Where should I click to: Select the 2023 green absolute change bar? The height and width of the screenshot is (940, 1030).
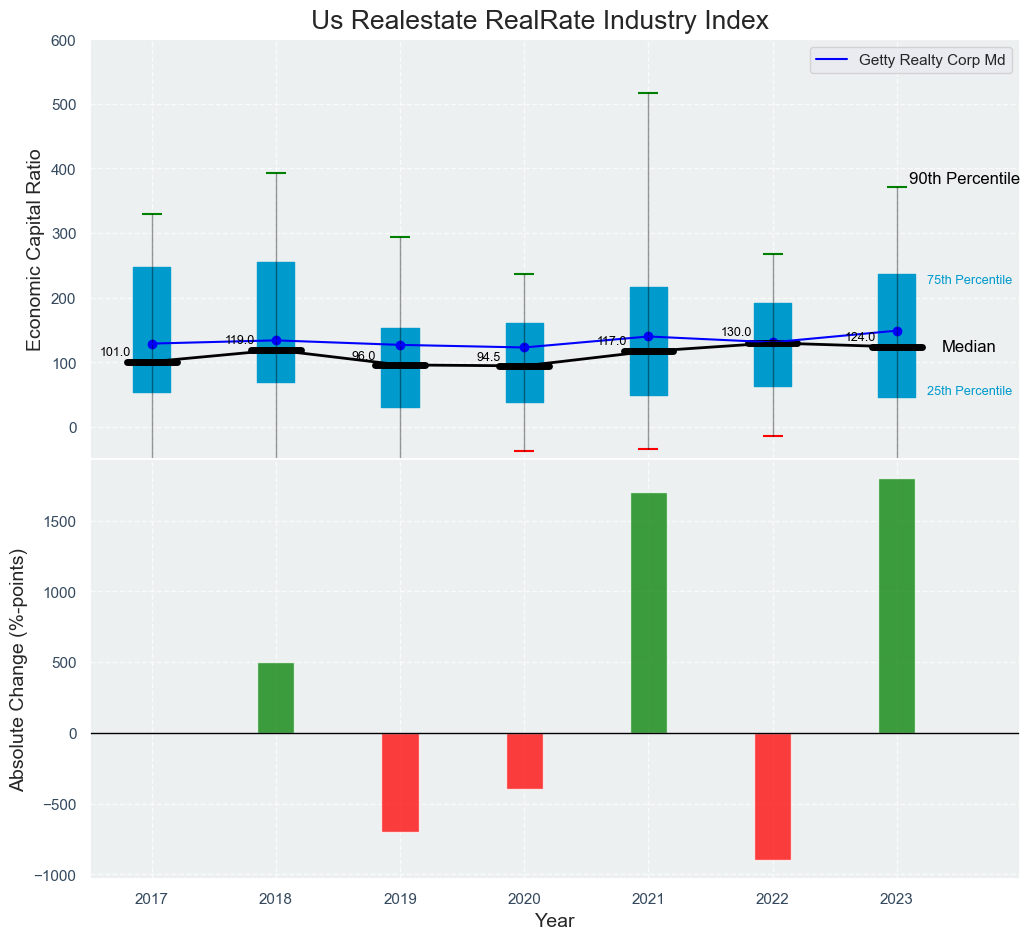coord(897,606)
